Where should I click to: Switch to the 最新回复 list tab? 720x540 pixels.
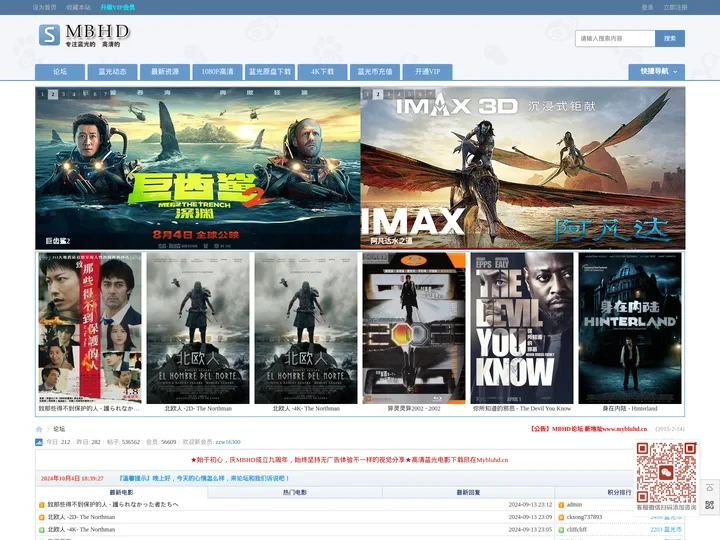coord(468,492)
